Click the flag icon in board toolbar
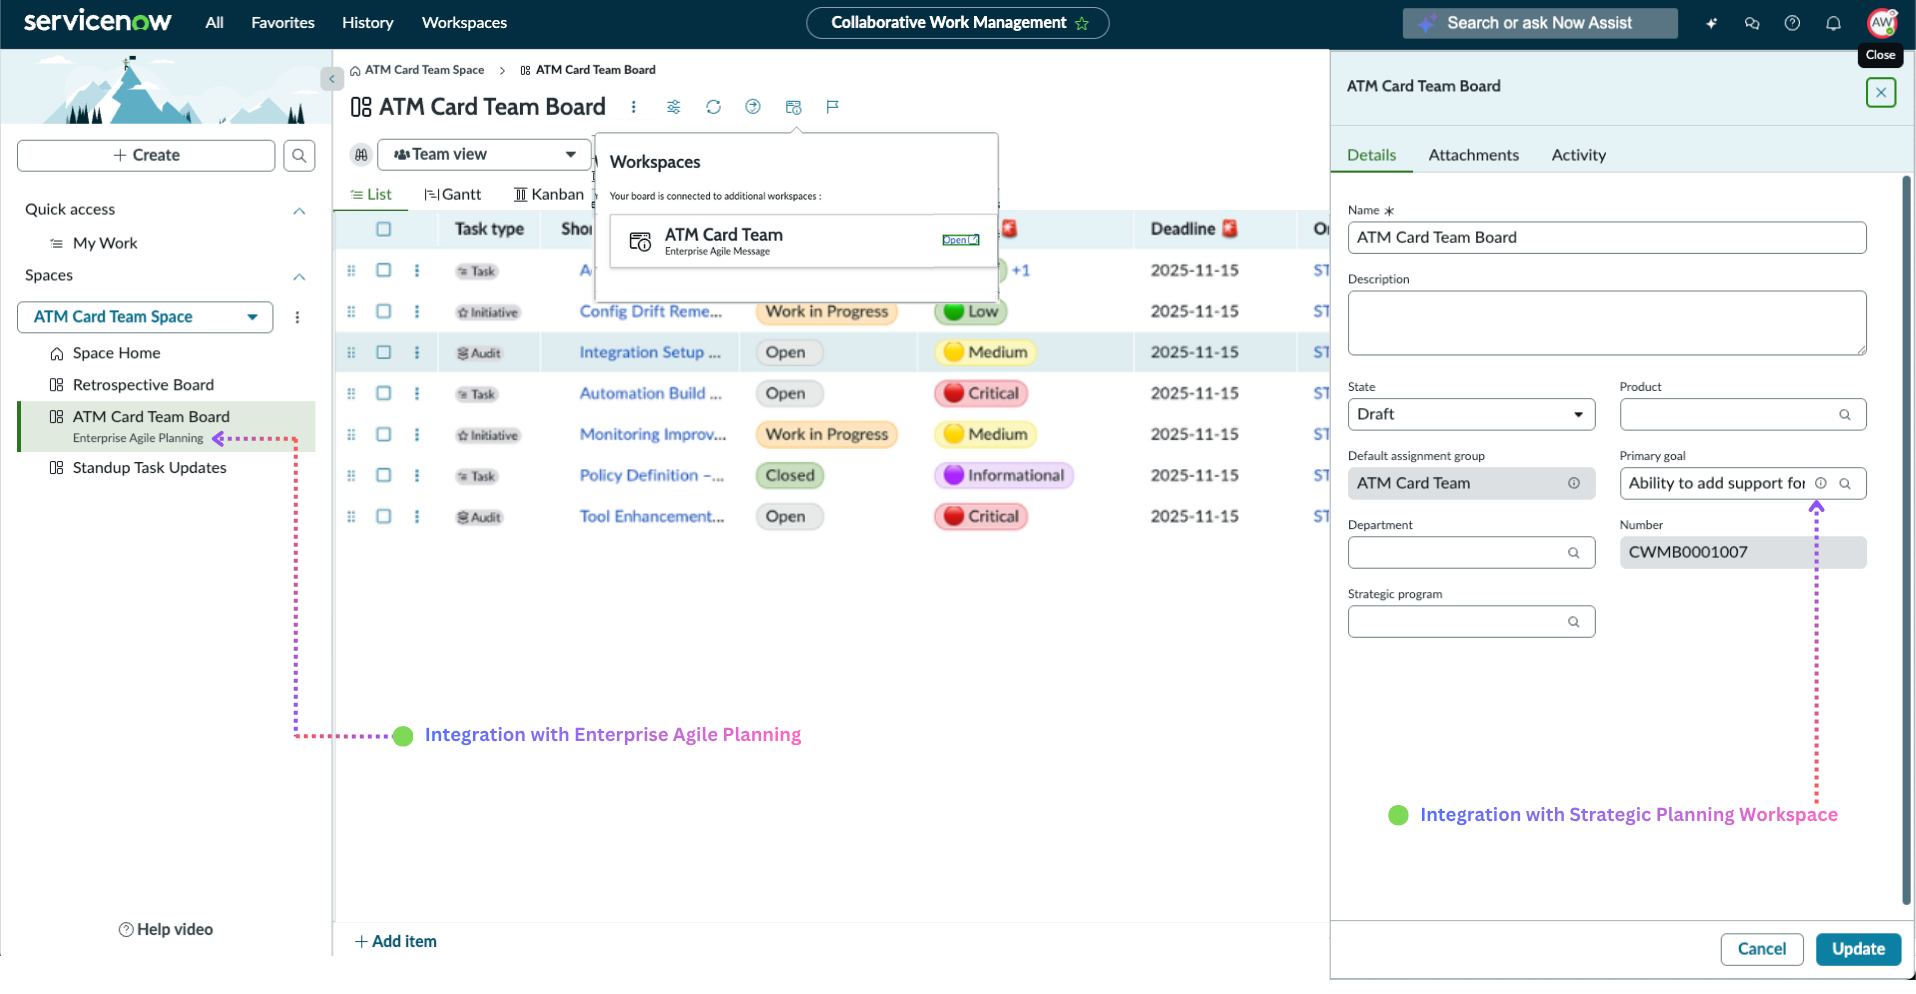Screen dimensions: 1916x994 832,107
